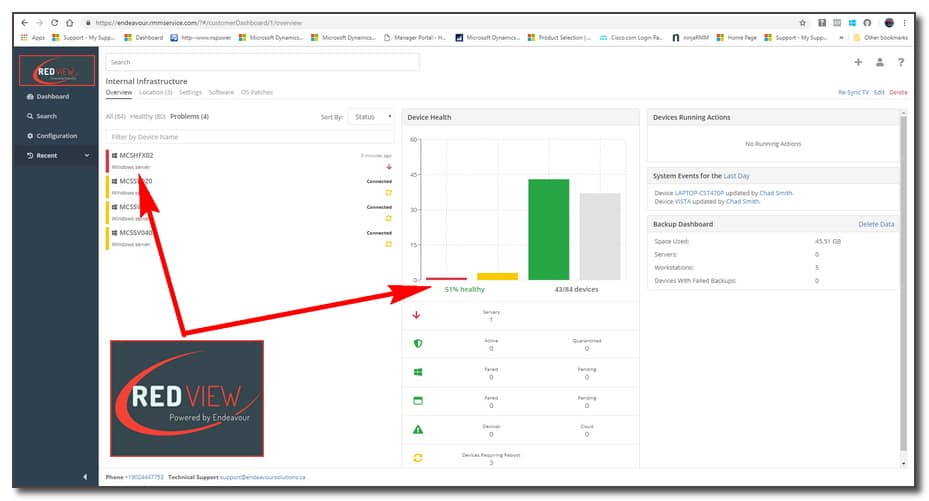Open the user account icon
The width and height of the screenshot is (929, 501).
point(879,62)
